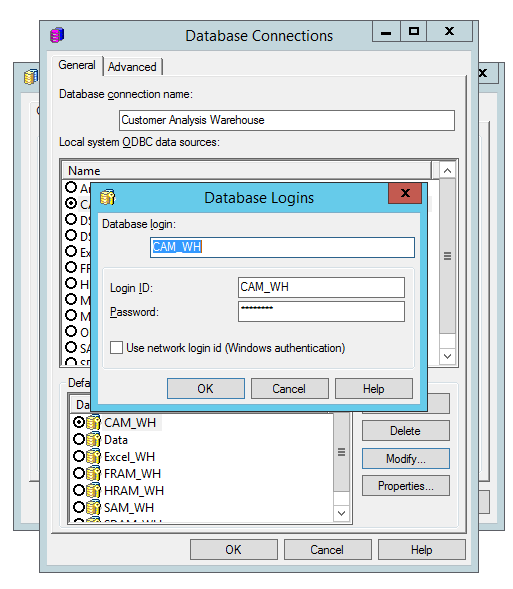Click the Database Connections window title icon

click(x=57, y=35)
